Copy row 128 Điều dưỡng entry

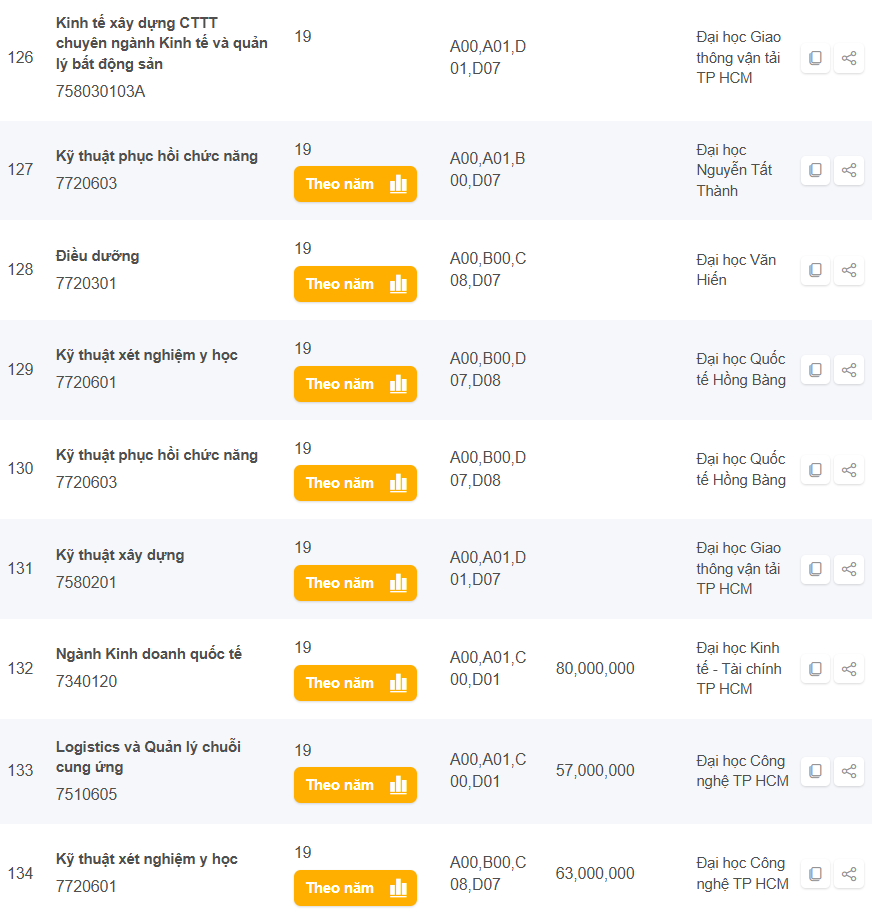(815, 270)
